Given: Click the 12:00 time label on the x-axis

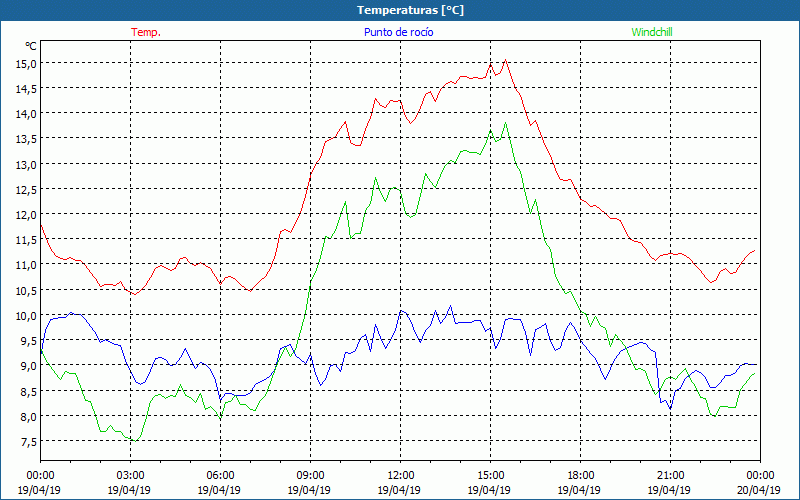Looking at the screenshot, I should coord(401,476).
